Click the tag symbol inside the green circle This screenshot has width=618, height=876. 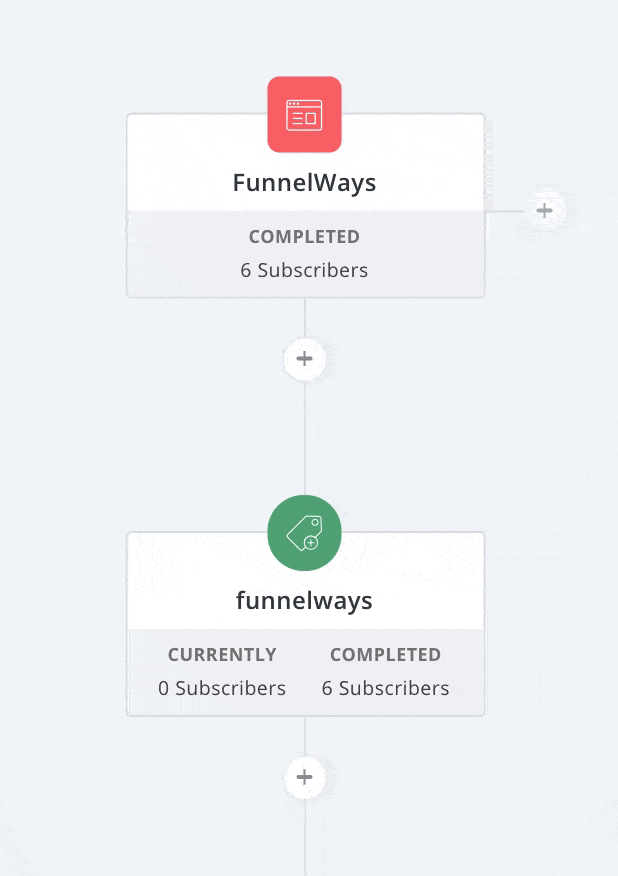click(x=304, y=532)
